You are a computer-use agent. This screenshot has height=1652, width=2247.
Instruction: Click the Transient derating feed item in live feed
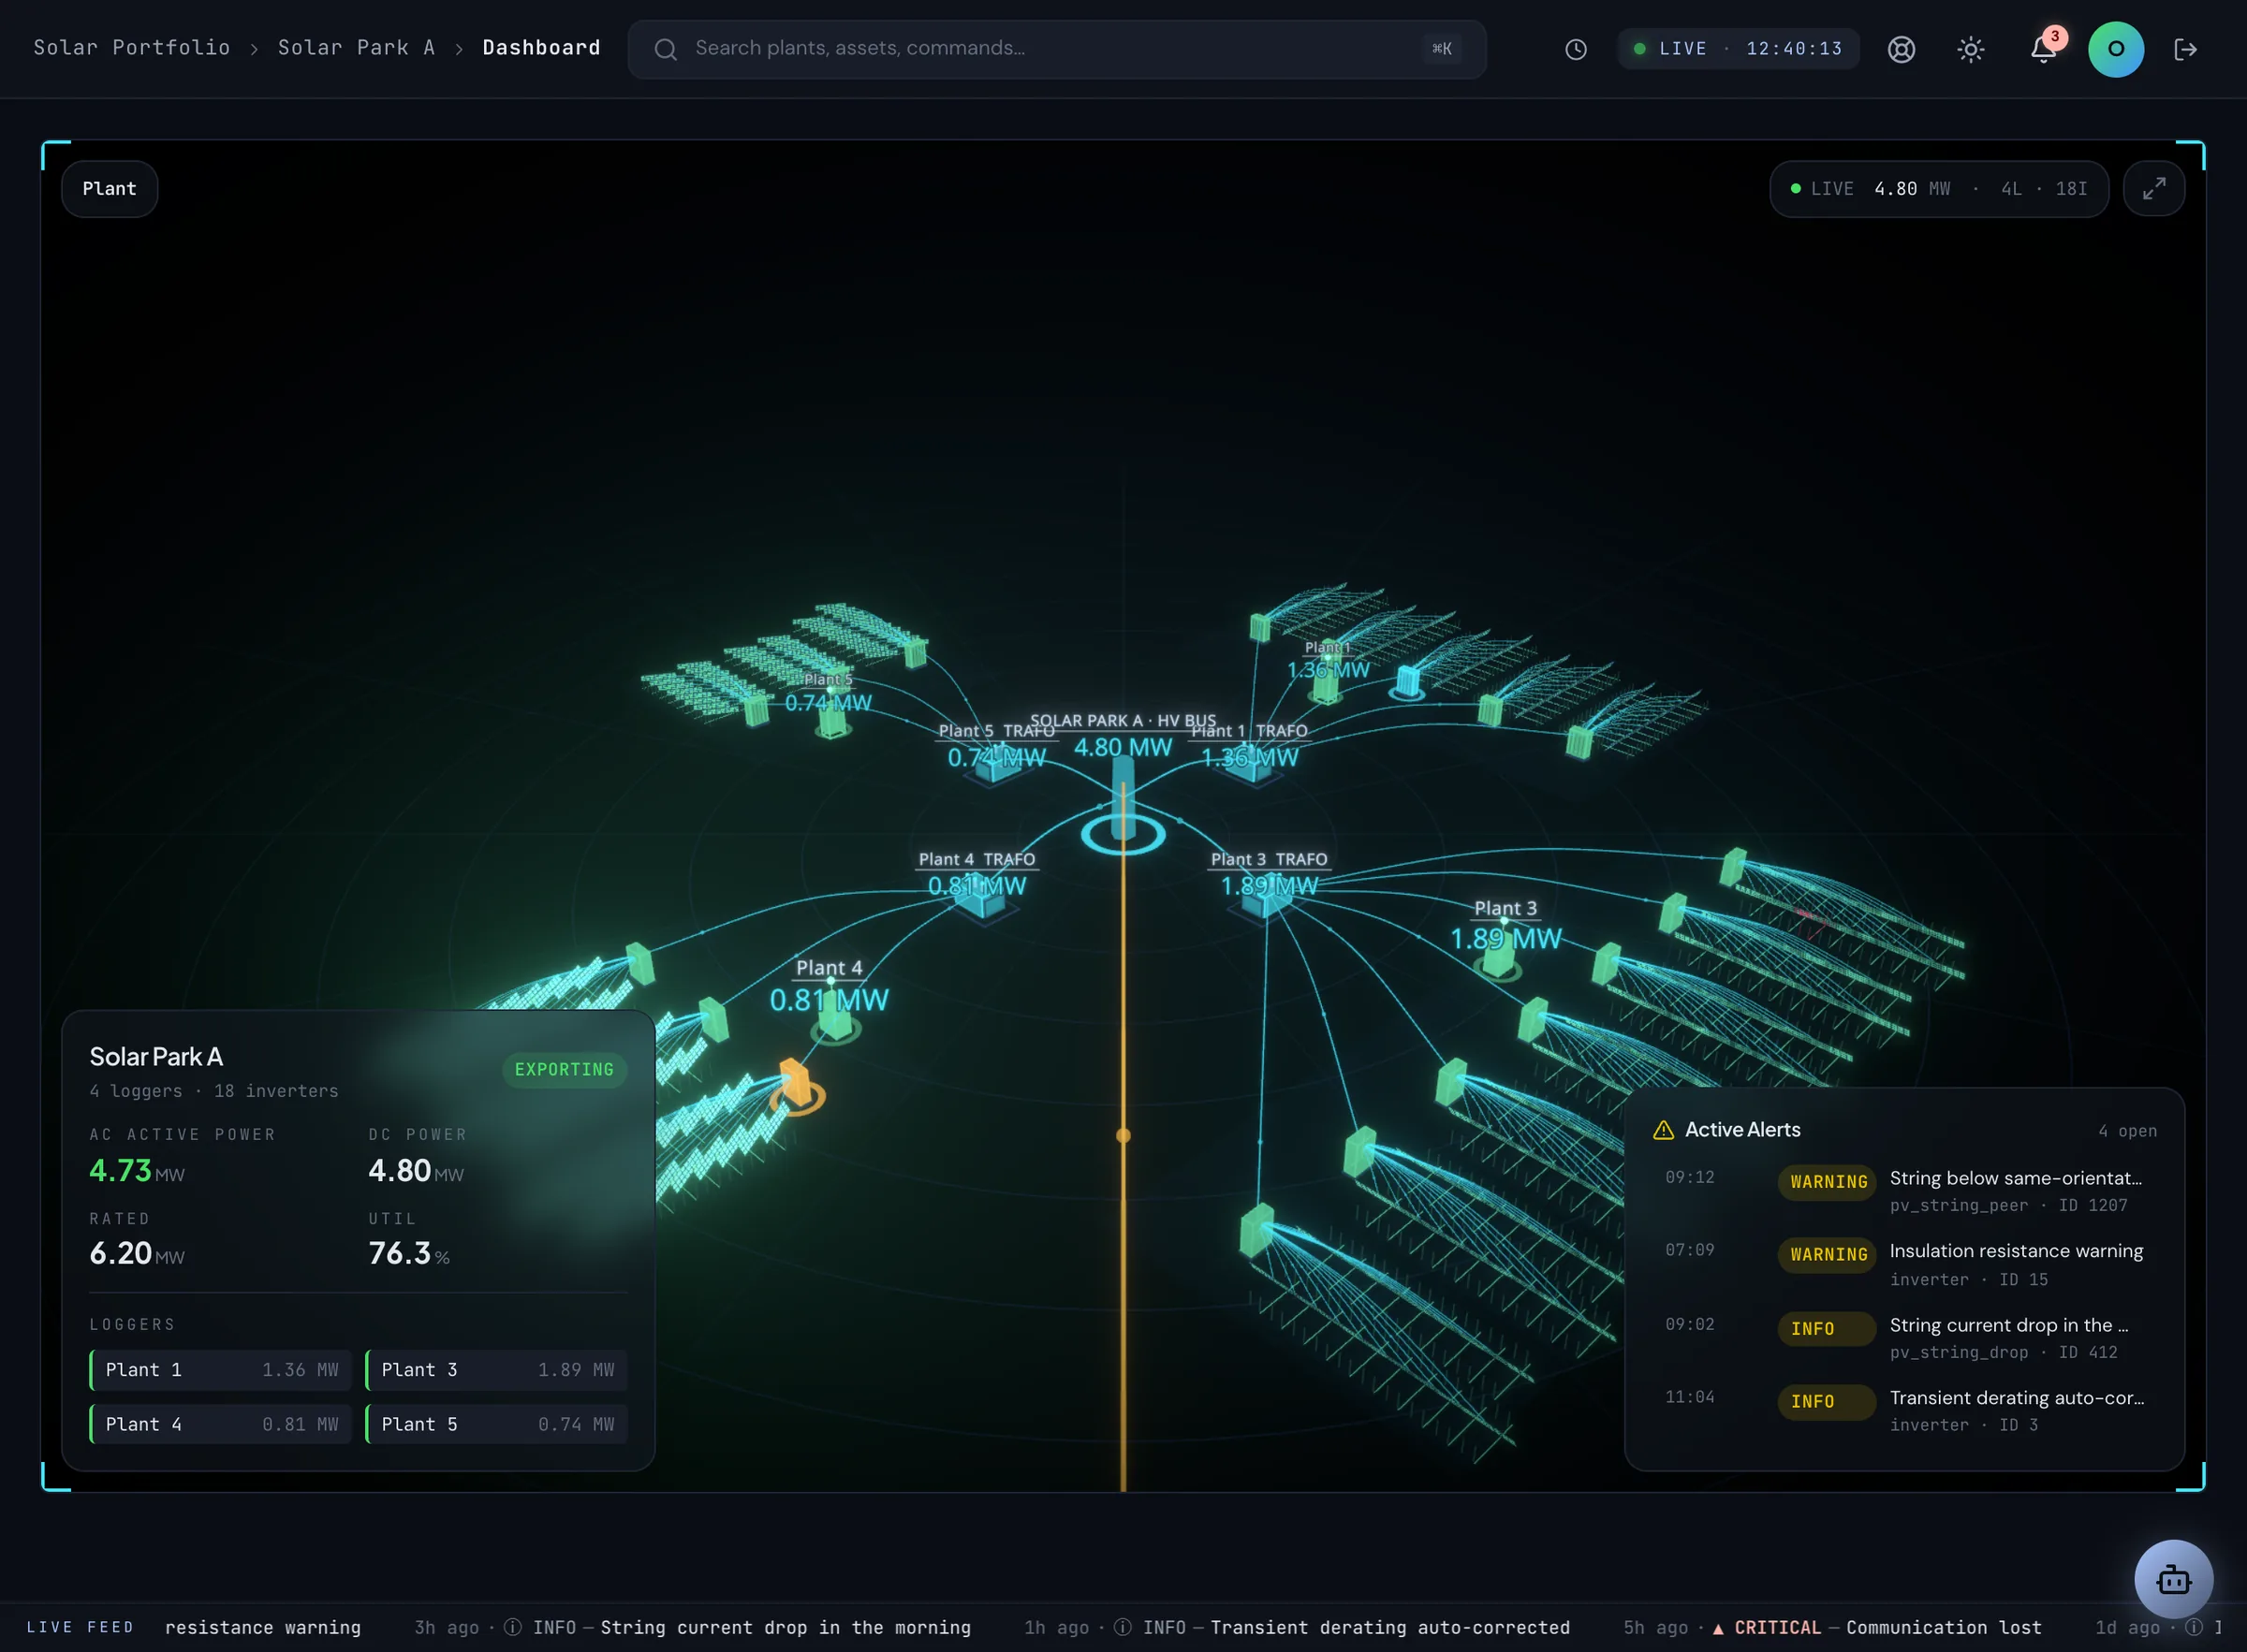[x=1296, y=1628]
